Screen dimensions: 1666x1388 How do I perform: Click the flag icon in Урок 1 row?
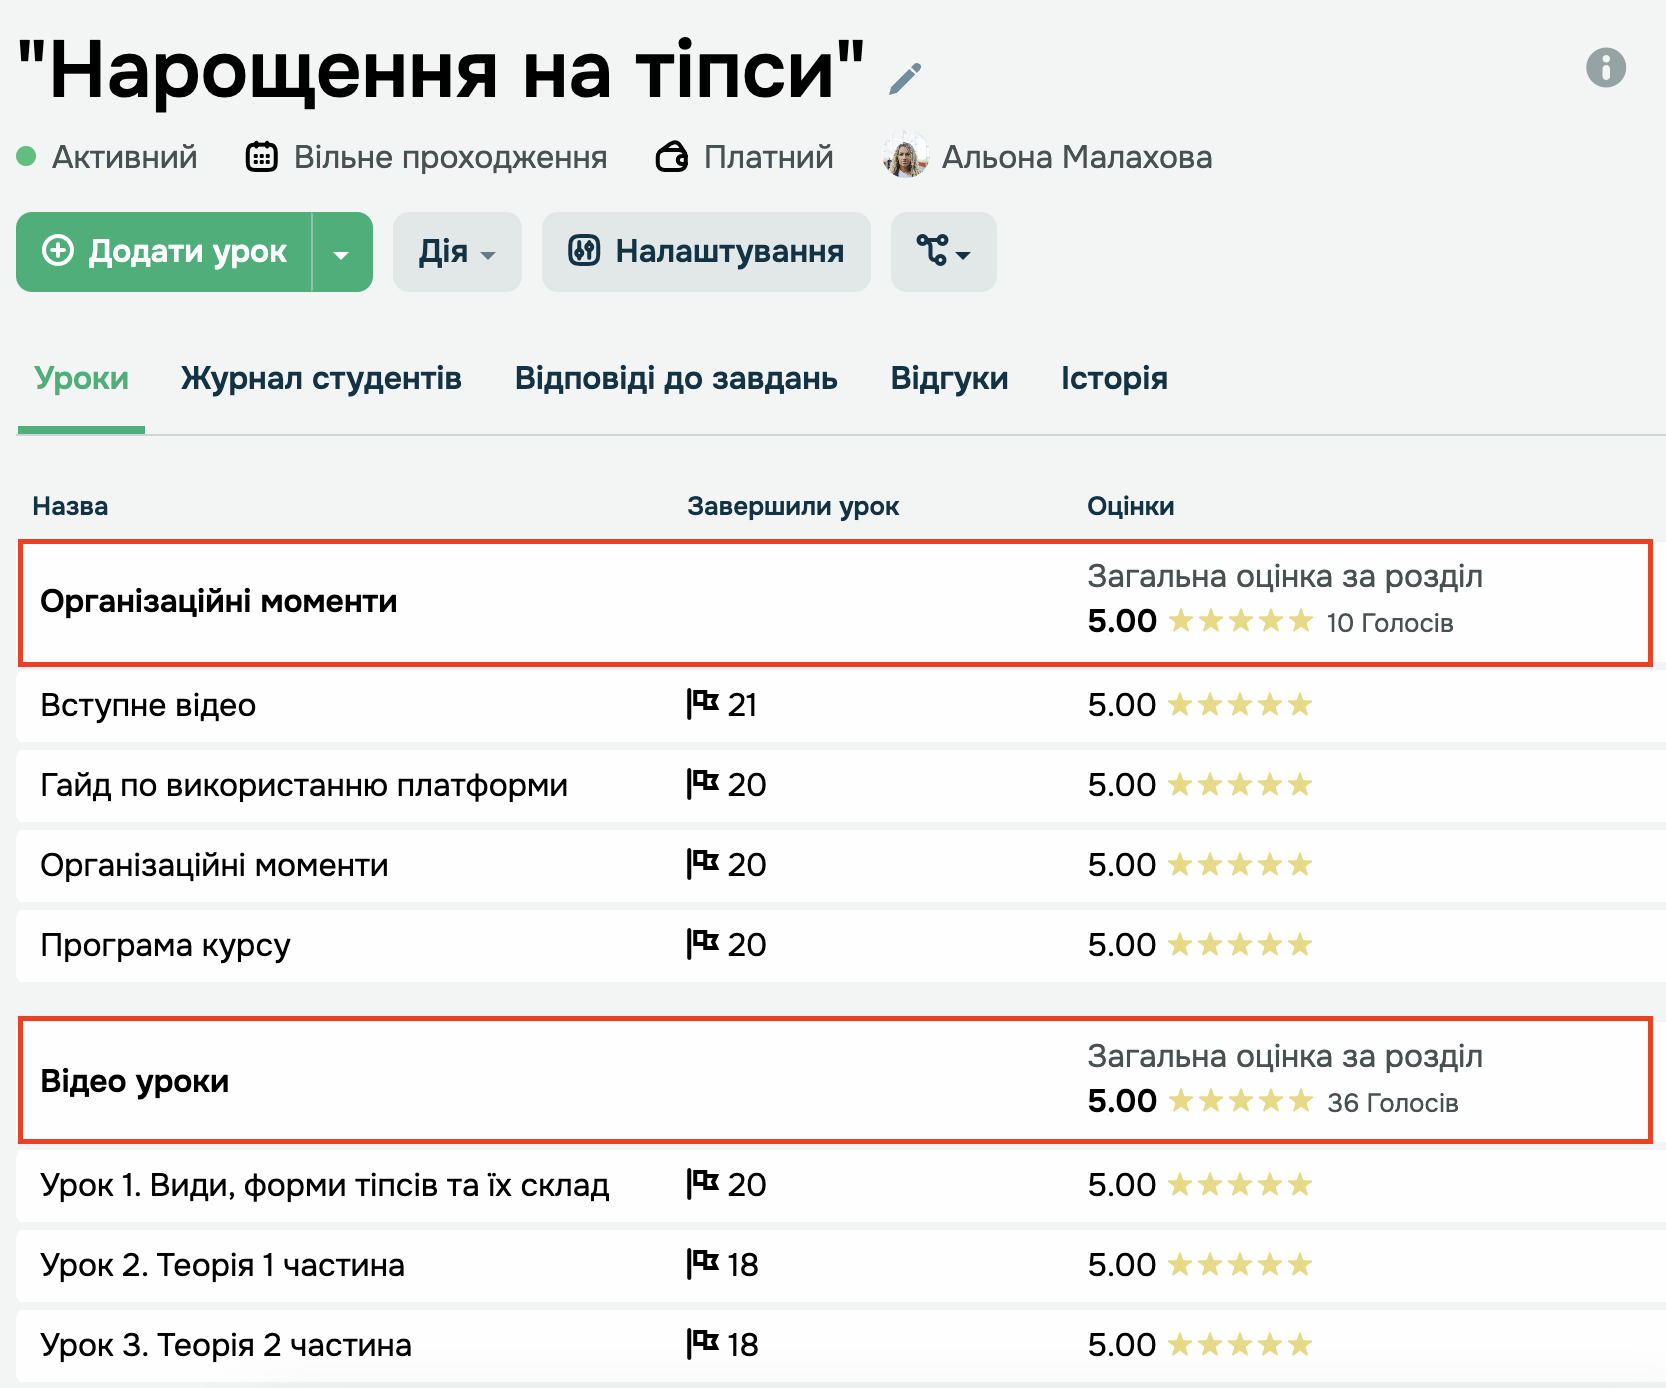tap(703, 1184)
